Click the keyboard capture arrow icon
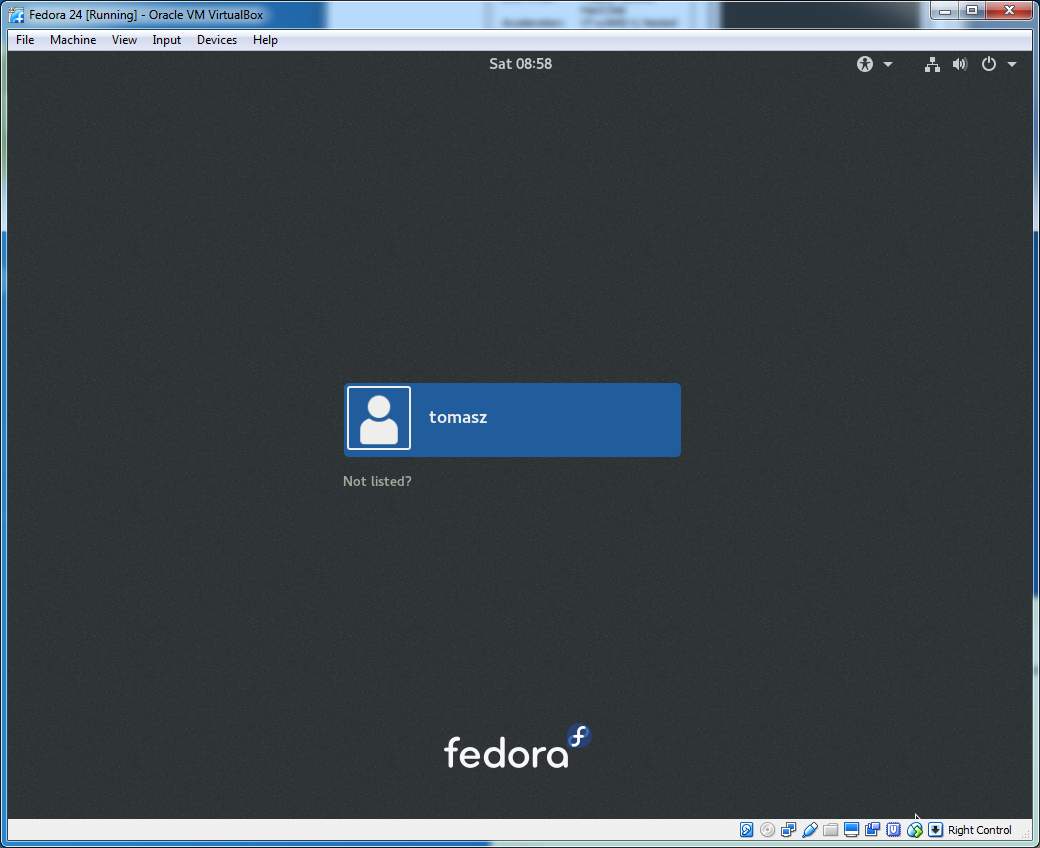1040x848 pixels. click(x=935, y=829)
